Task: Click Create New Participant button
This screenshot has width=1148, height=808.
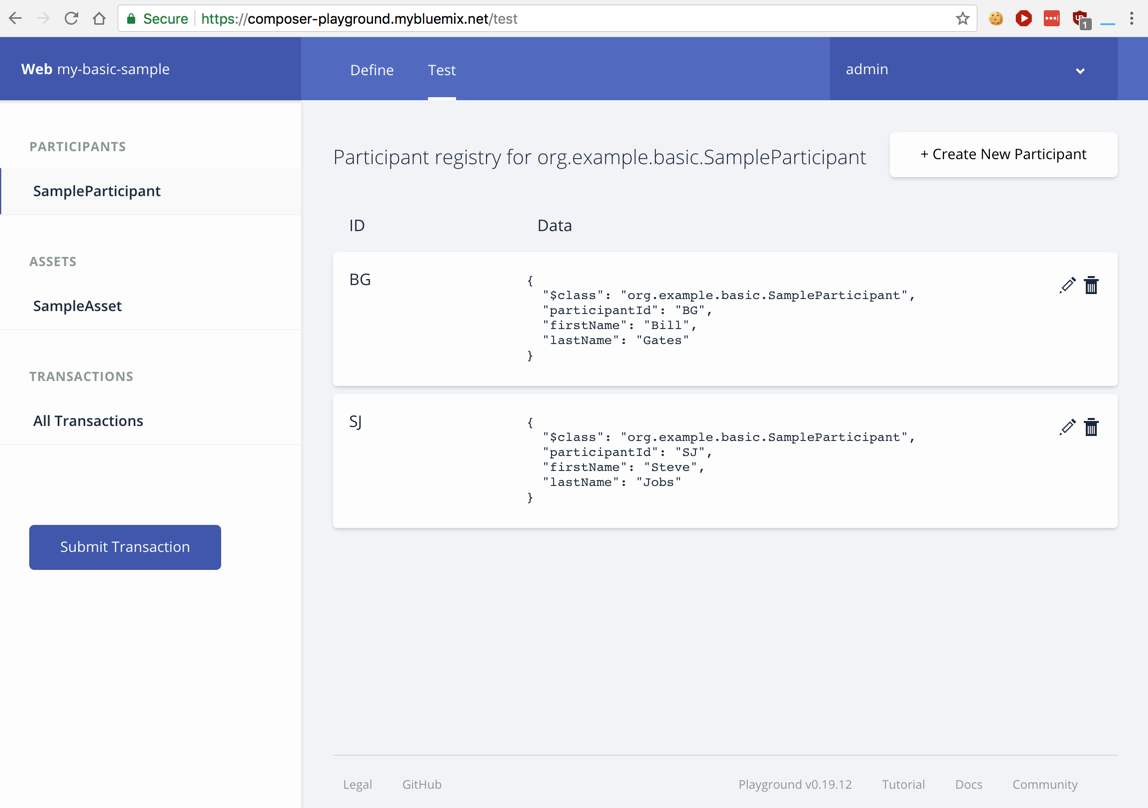Action: 1003,154
